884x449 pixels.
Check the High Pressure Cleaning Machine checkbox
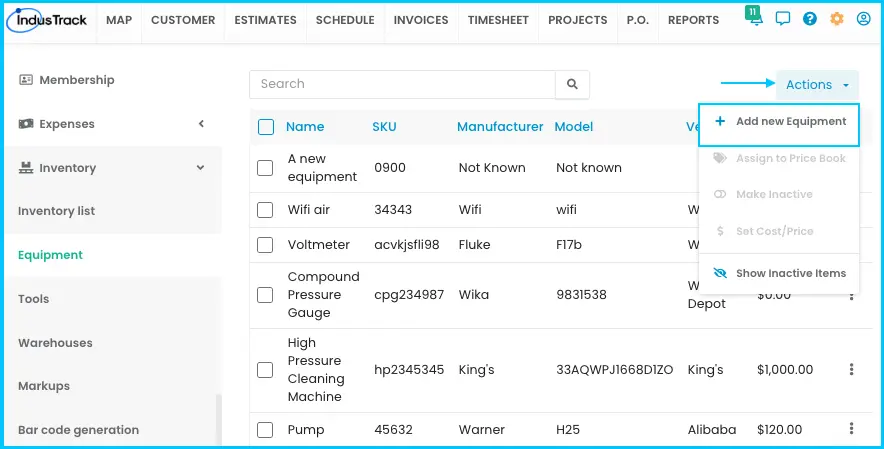tap(265, 370)
